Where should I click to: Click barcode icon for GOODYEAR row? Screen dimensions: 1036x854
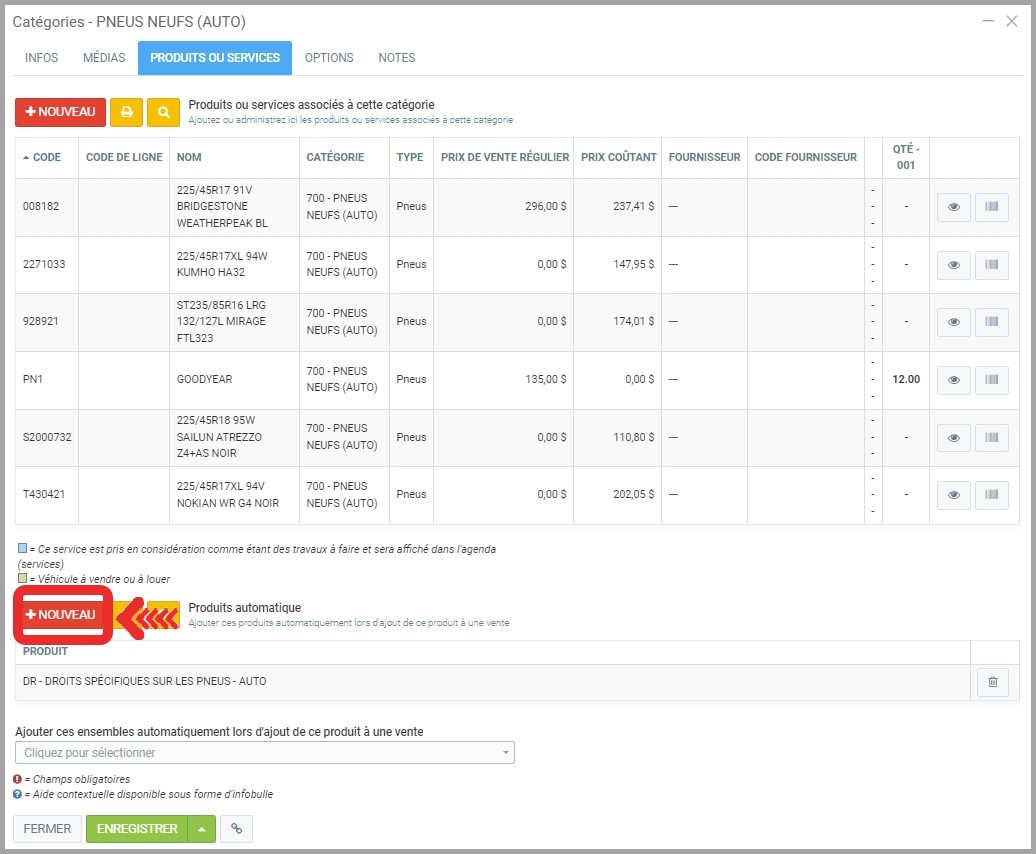(x=991, y=380)
